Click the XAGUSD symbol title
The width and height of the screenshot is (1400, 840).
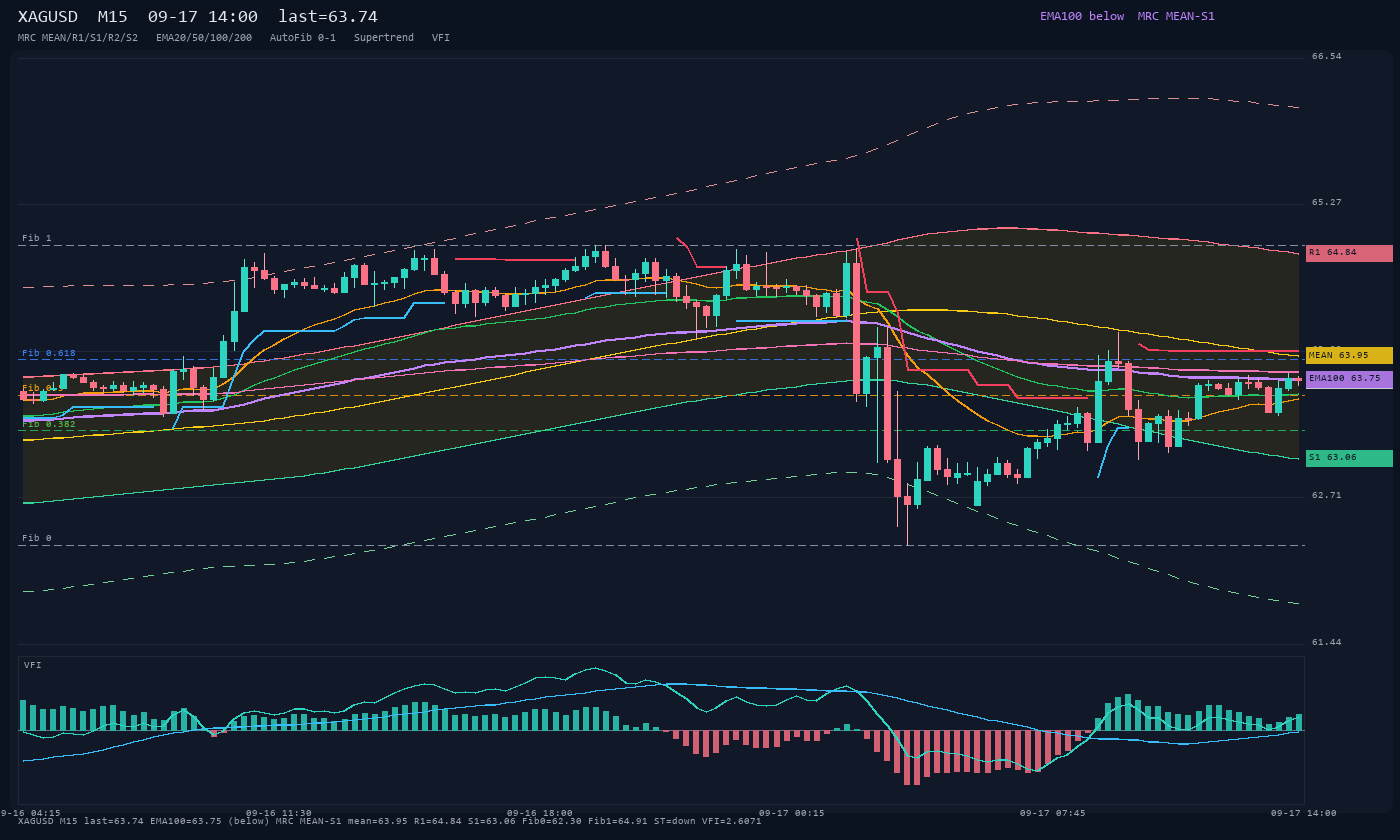pos(50,17)
